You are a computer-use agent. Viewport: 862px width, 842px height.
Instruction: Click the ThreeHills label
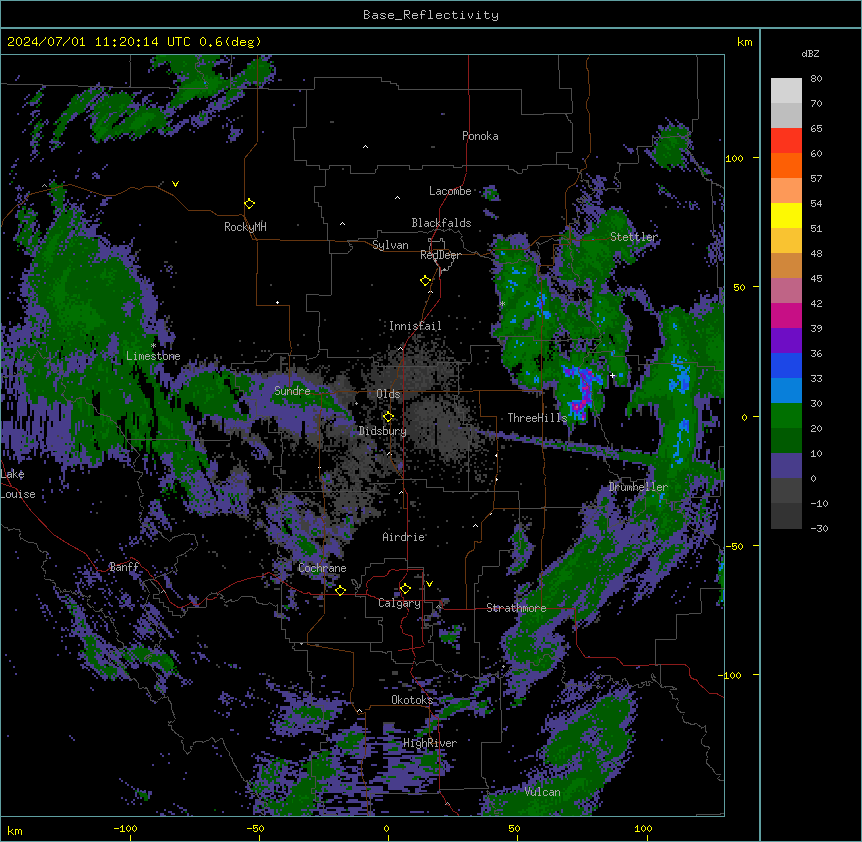[537, 418]
